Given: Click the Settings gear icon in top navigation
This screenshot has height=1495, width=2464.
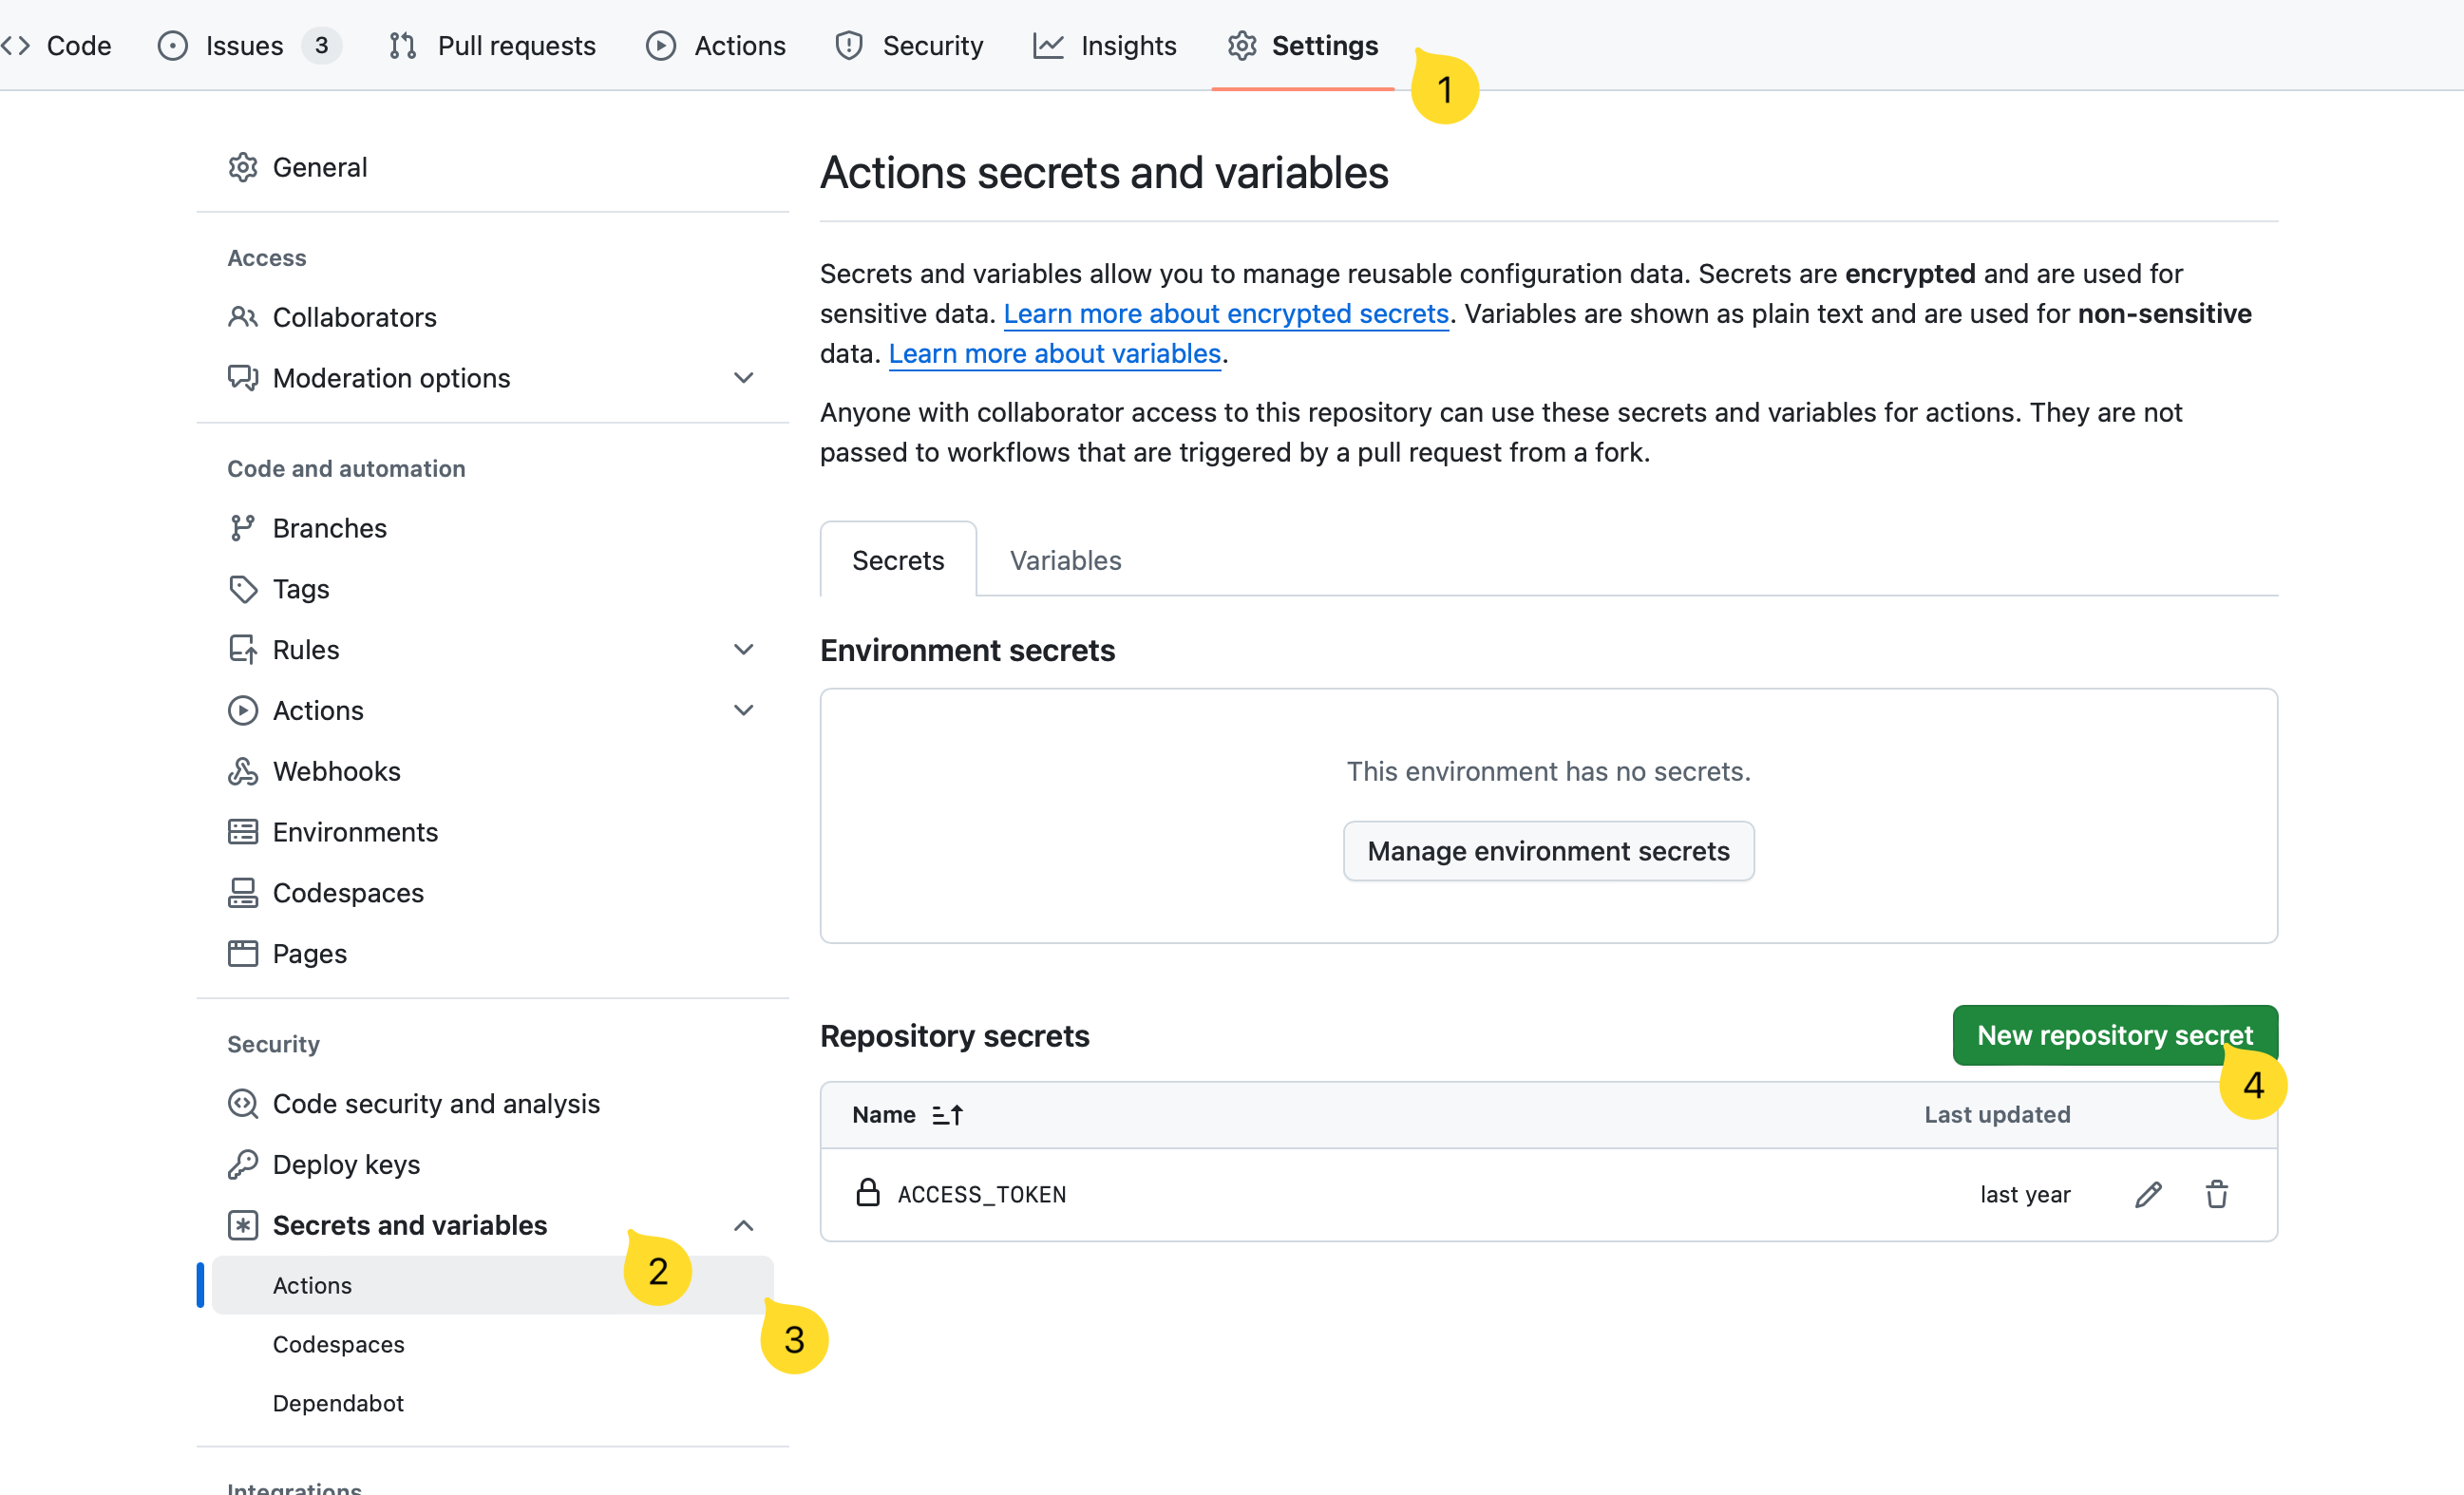Looking at the screenshot, I should tap(1242, 45).
